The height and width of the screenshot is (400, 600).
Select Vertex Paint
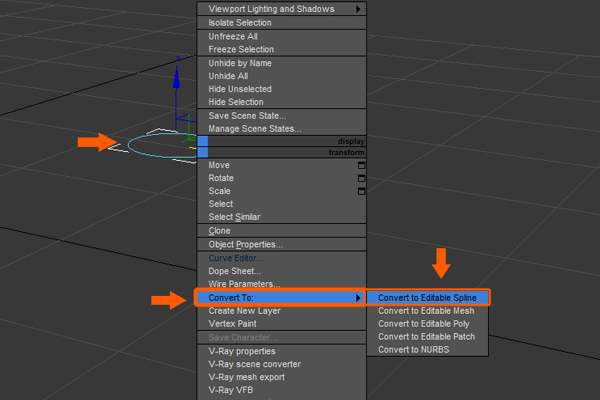click(282, 324)
